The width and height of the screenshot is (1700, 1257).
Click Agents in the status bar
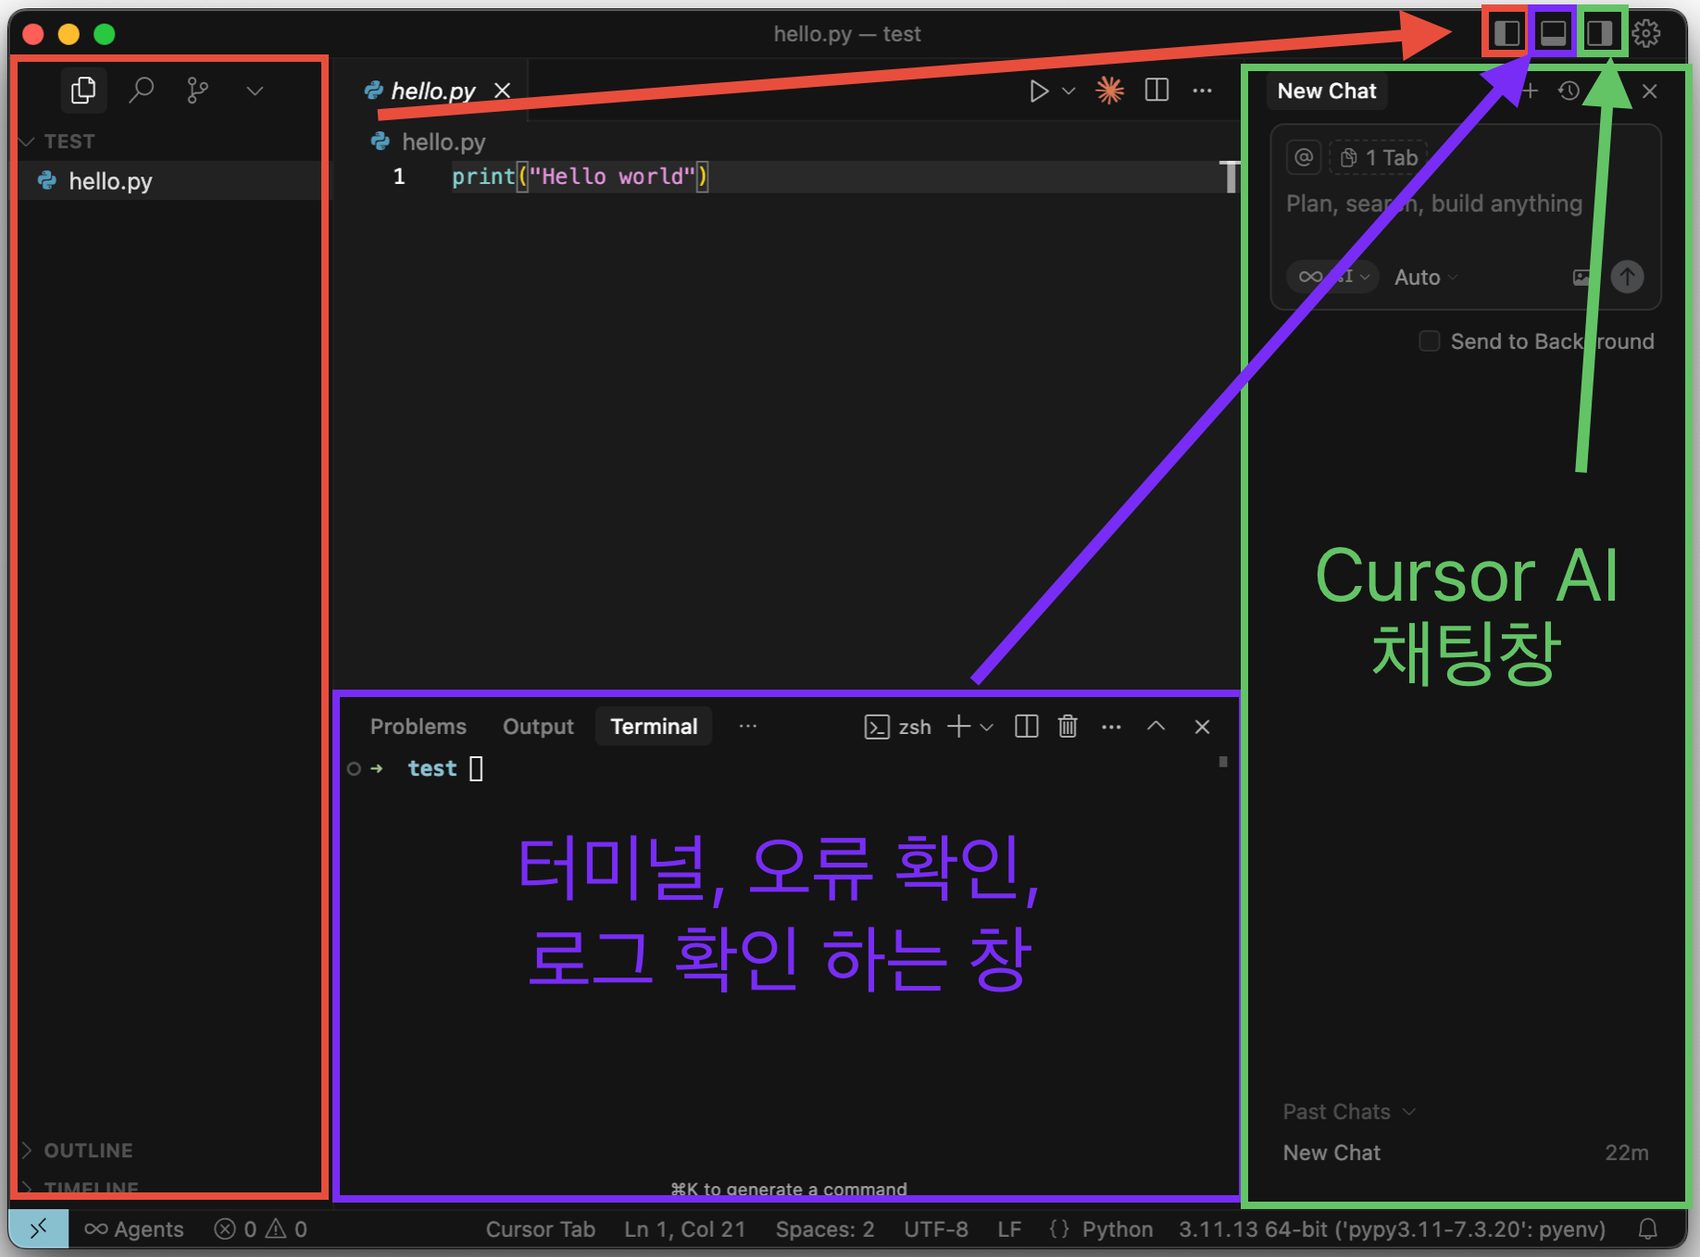tap(135, 1229)
